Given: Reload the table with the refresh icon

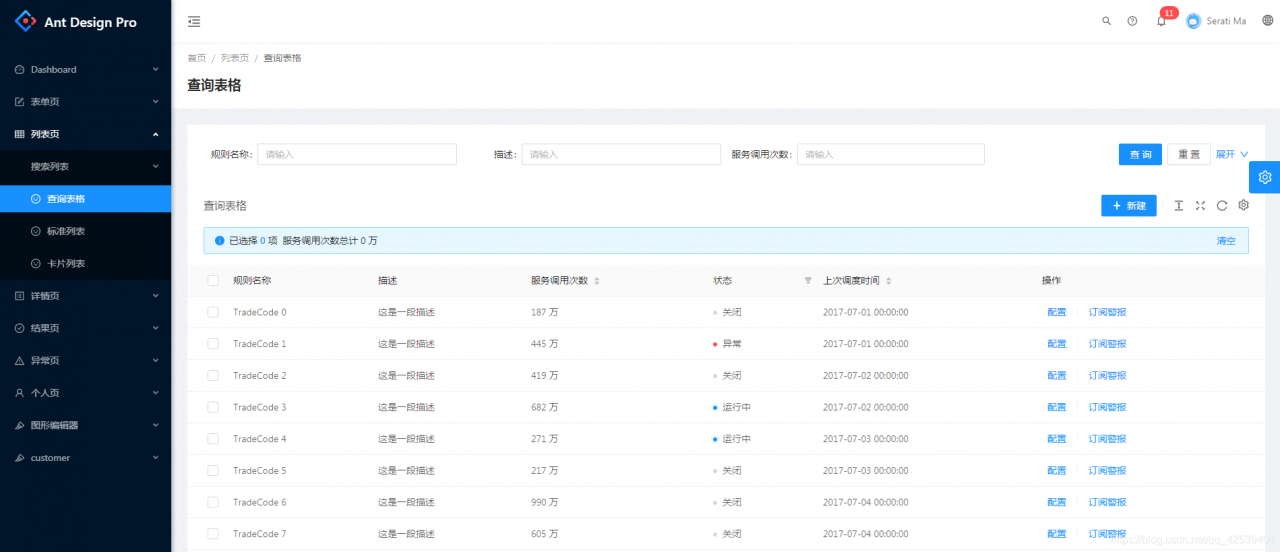Looking at the screenshot, I should [x=1222, y=205].
